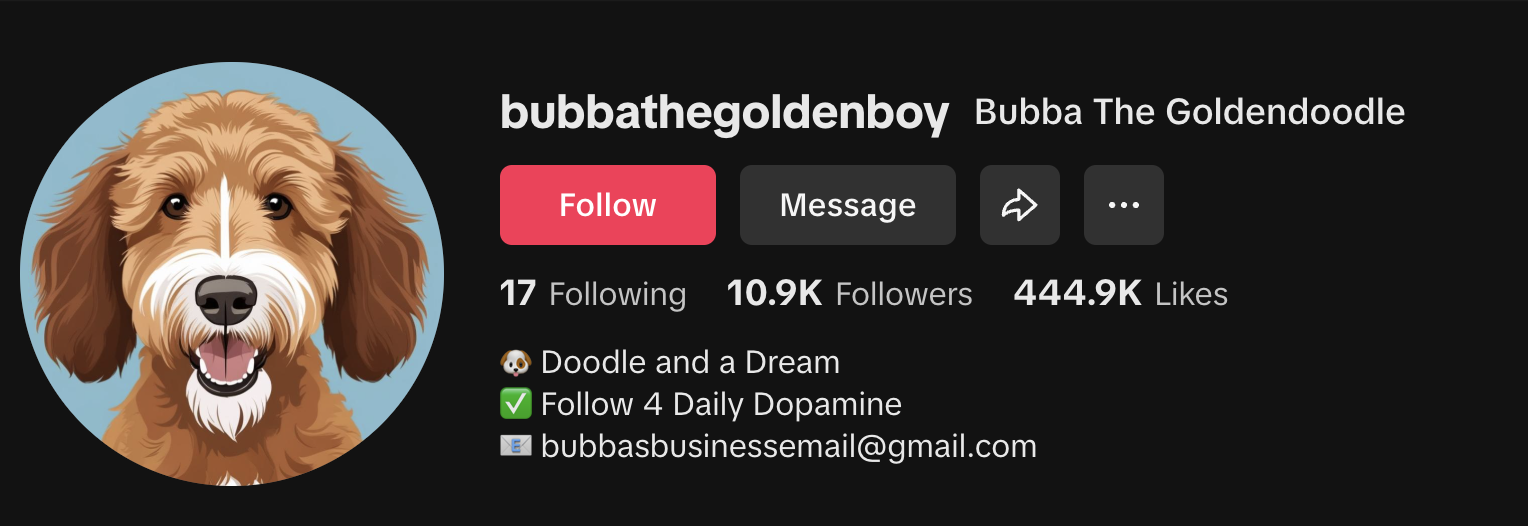Click the Following label text
The width and height of the screenshot is (1528, 526).
618,295
